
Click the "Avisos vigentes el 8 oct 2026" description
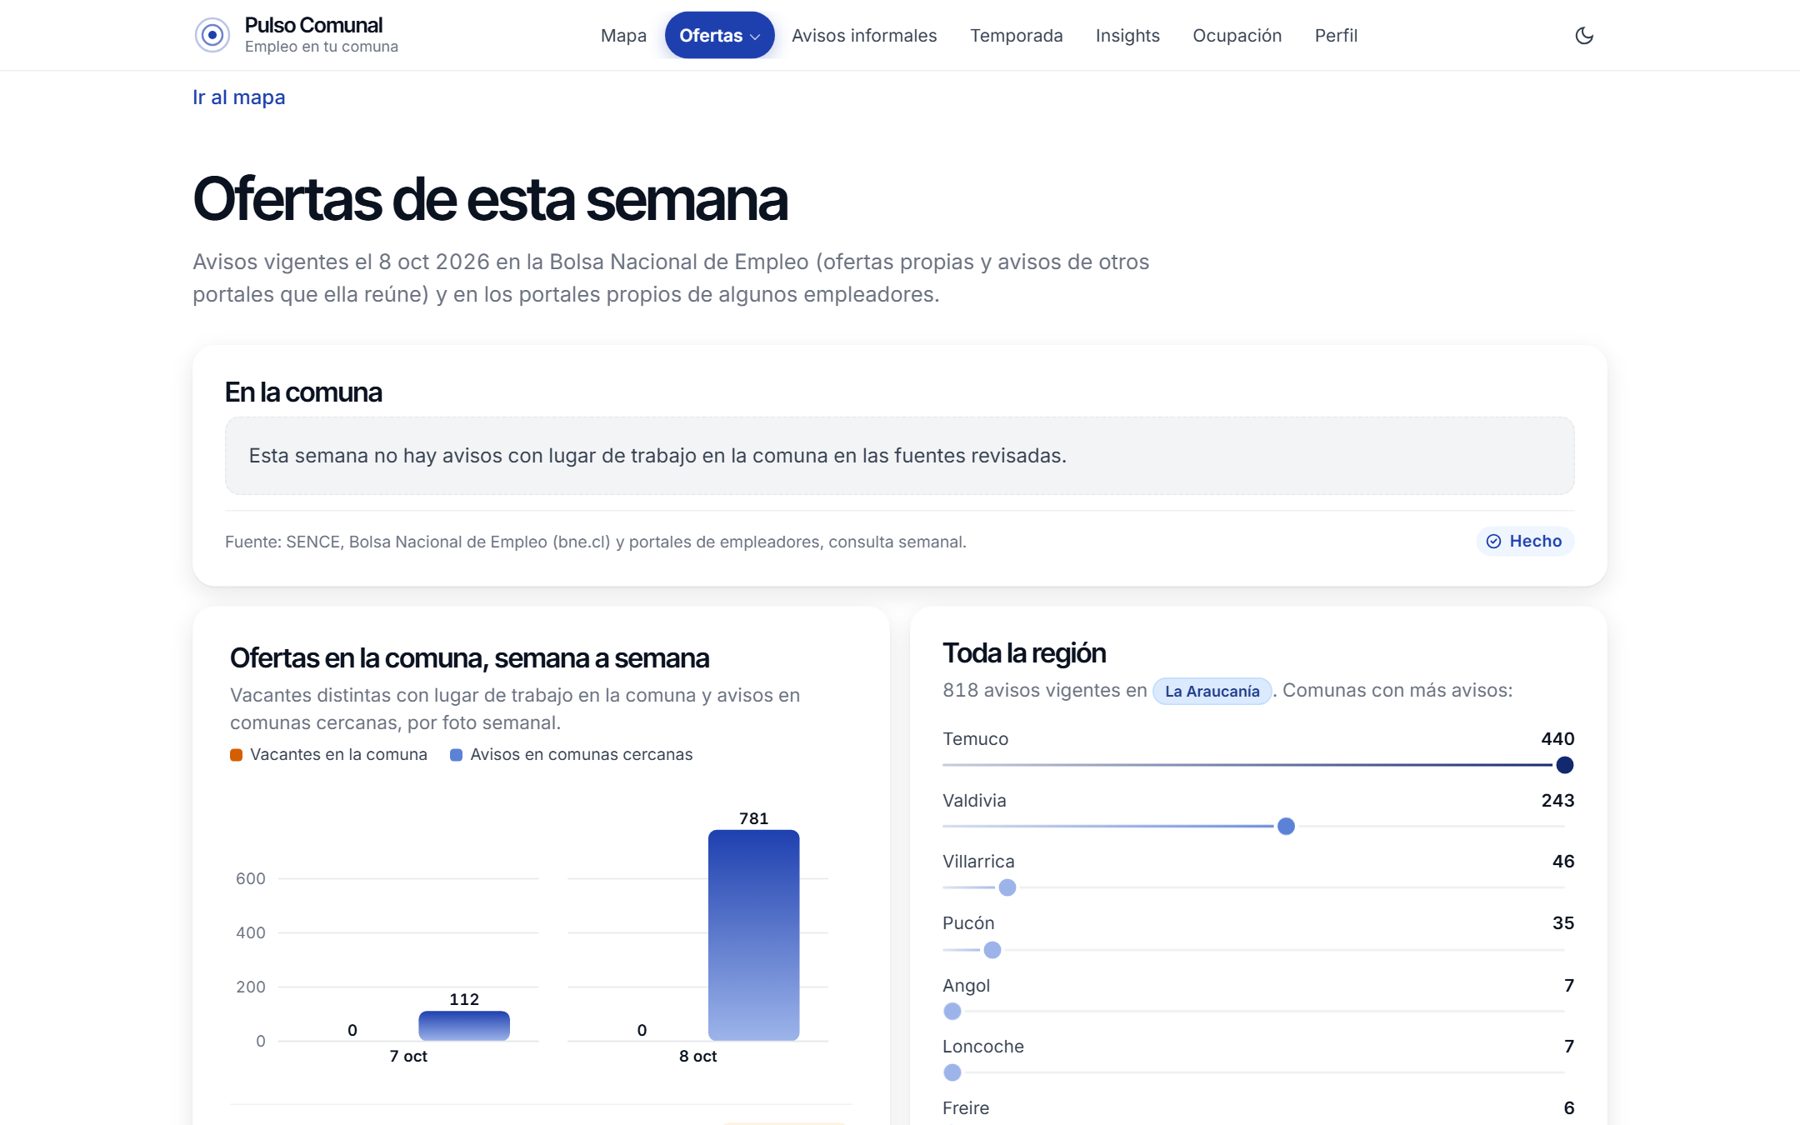[671, 278]
